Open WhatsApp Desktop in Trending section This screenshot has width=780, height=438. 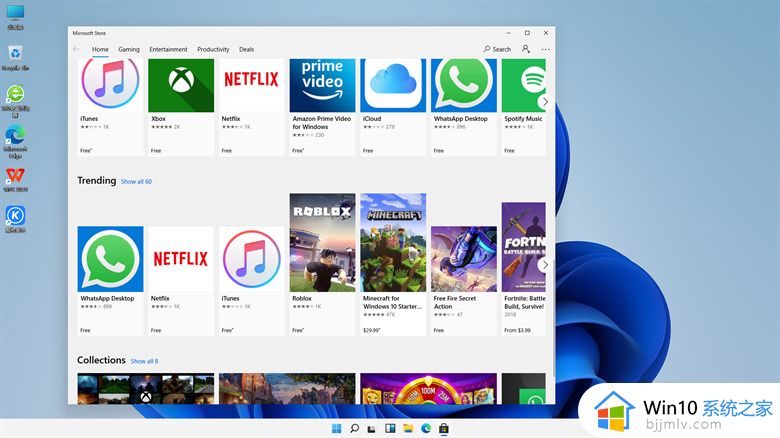pos(110,281)
